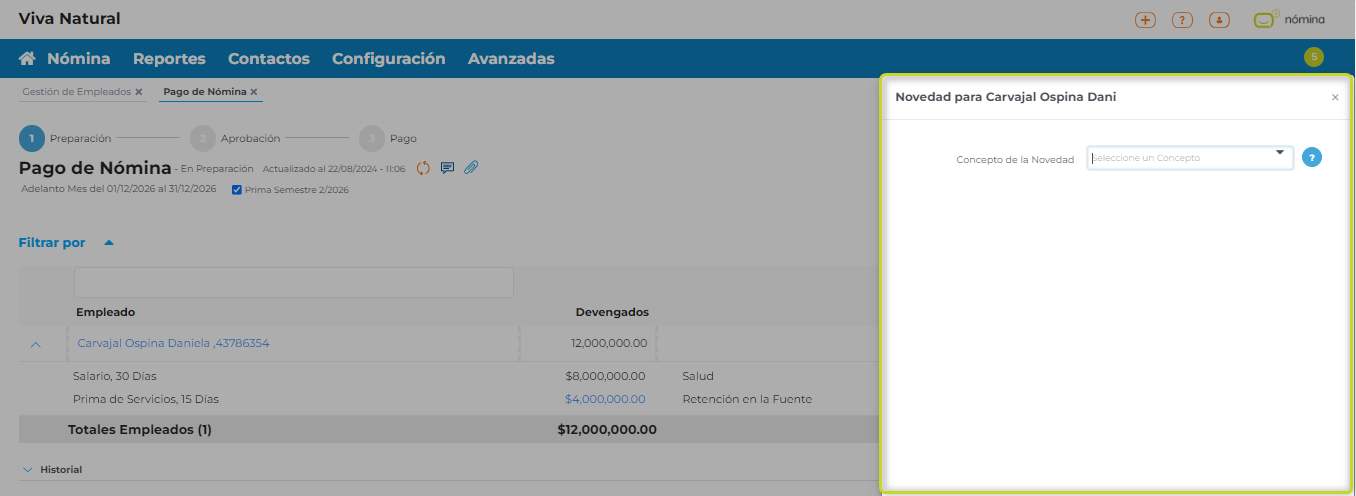The height and width of the screenshot is (496, 1356).
Task: Click blue help icon beside Concepto field
Action: point(1312,158)
